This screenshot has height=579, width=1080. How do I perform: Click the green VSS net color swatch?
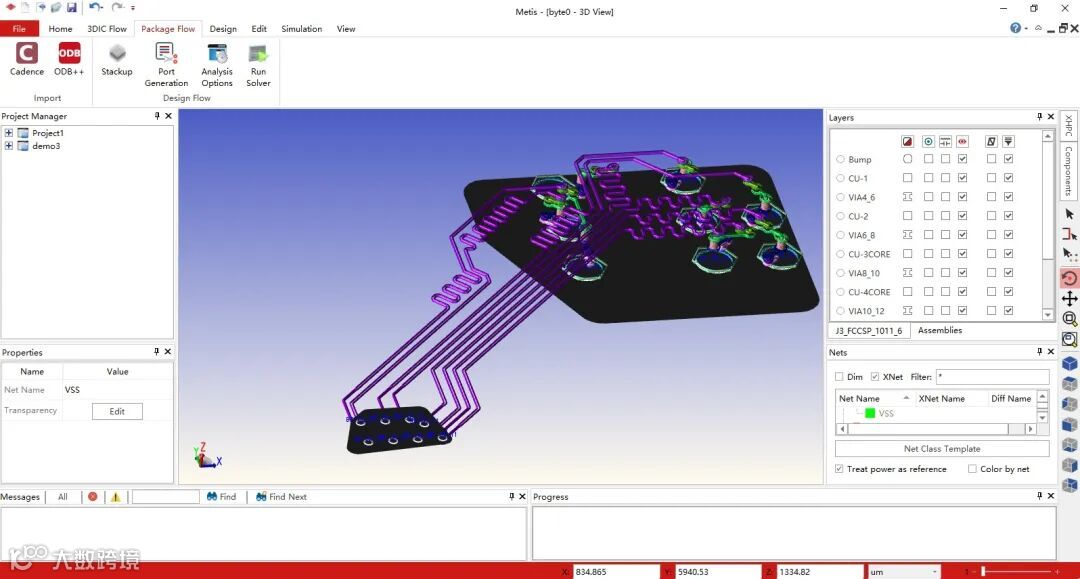tap(870, 413)
